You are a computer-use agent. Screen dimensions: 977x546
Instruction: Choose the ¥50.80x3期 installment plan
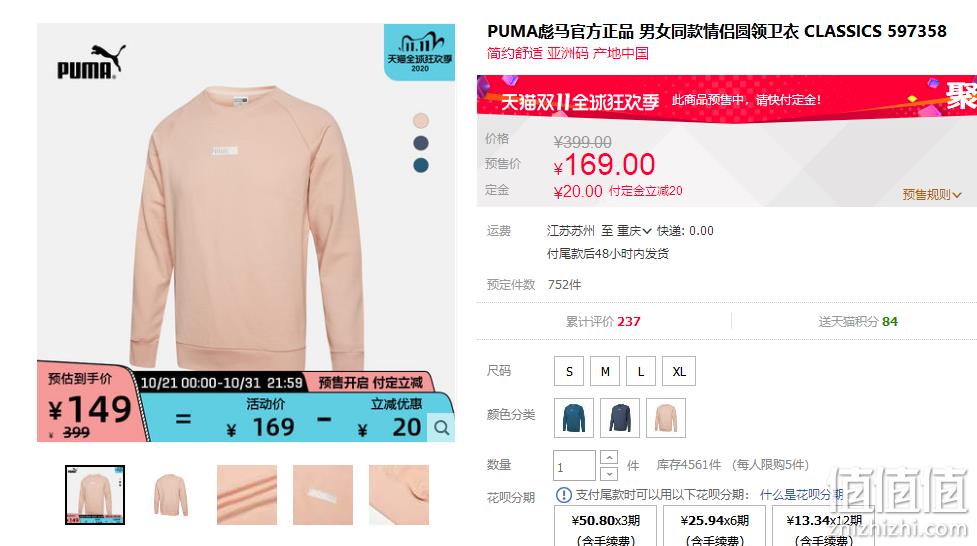click(x=606, y=528)
